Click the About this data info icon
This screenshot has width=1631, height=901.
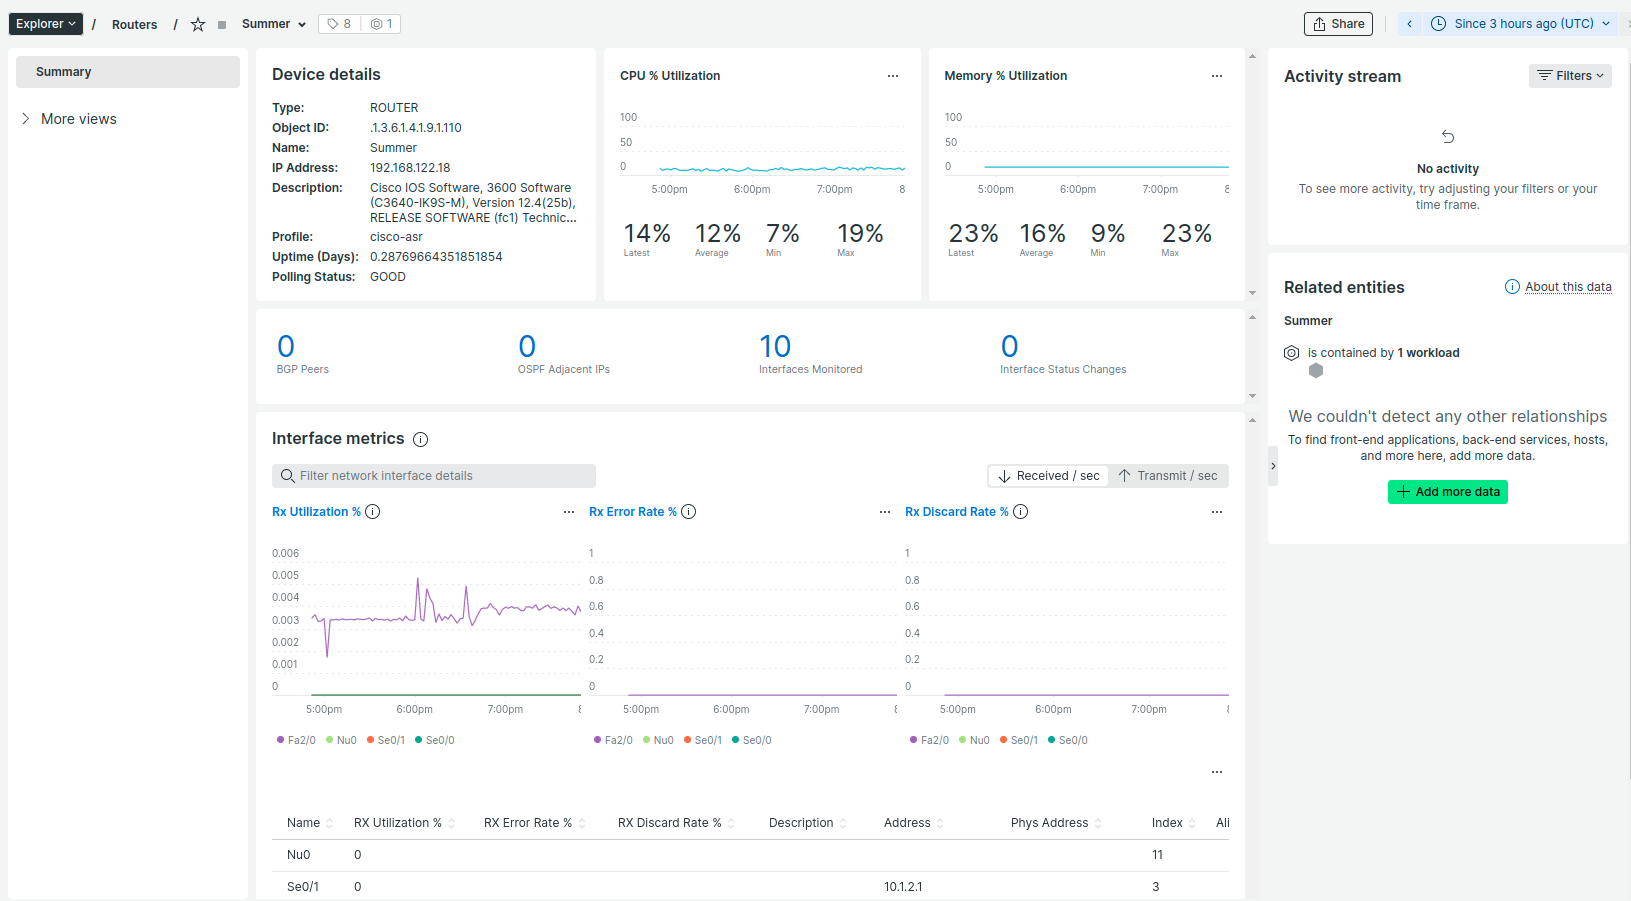1511,287
